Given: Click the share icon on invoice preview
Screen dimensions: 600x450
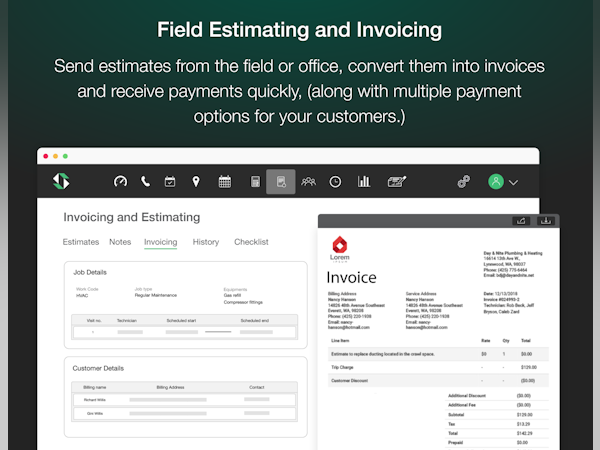Looking at the screenshot, I should 521,221.
